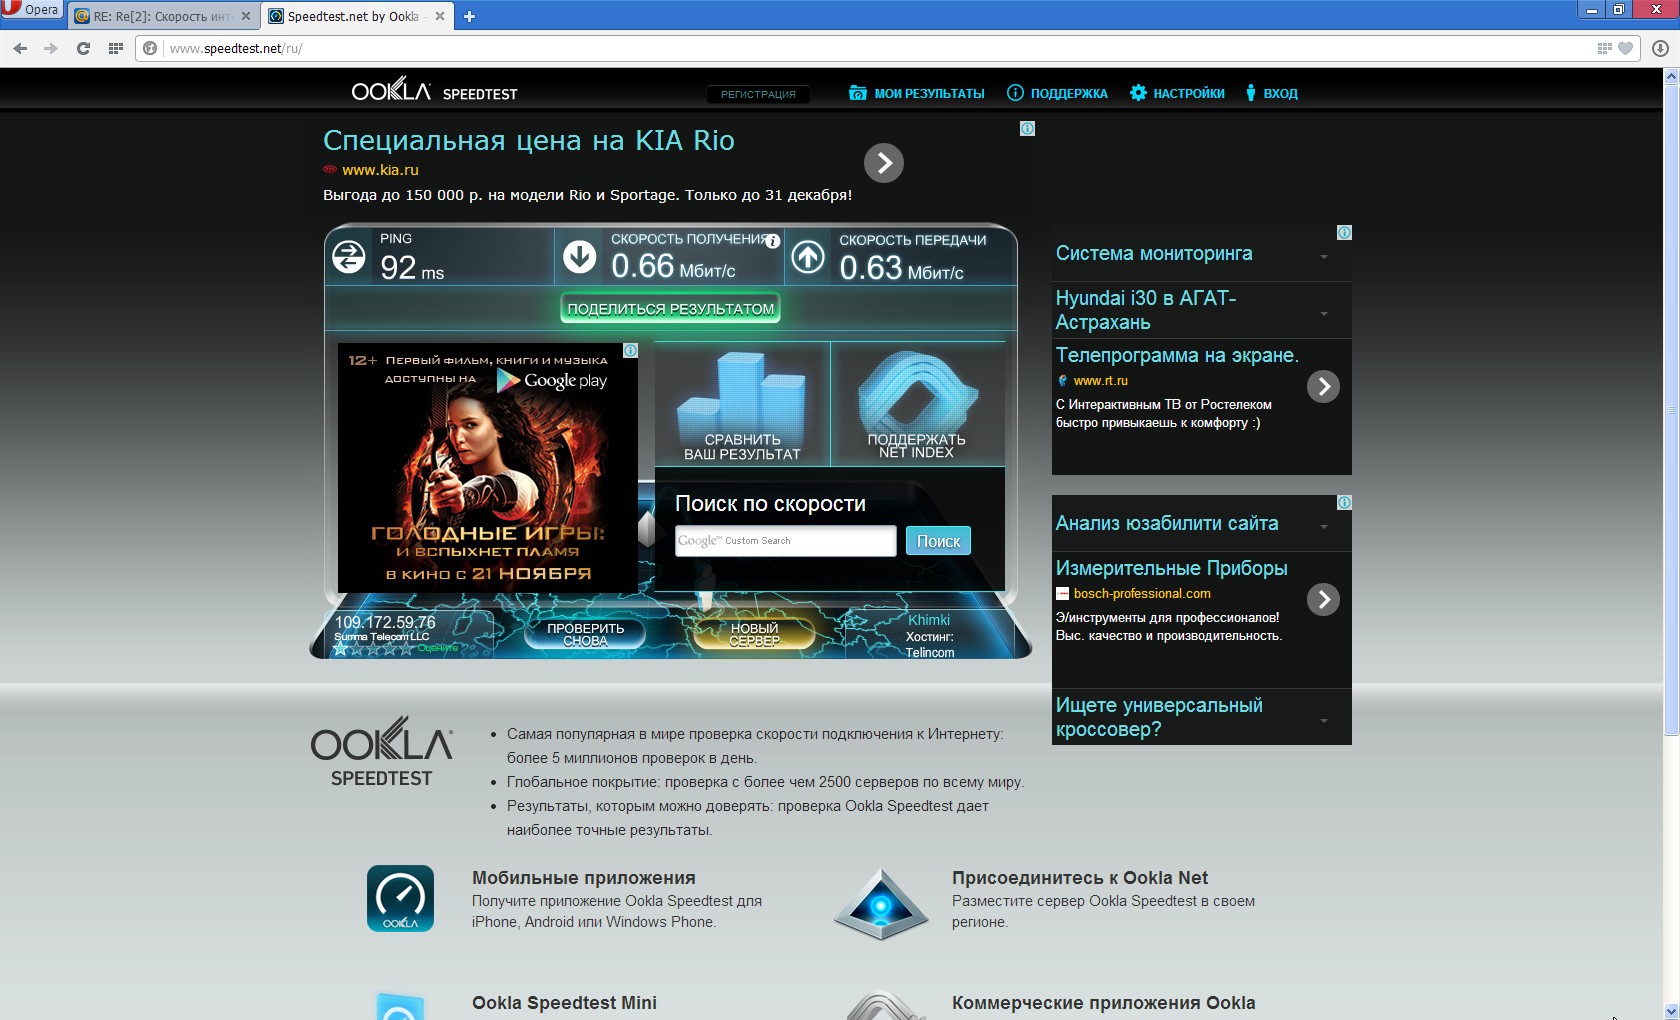Viewport: 1680px width, 1020px height.
Task: Click the Hunger Games Google Play ad
Action: point(488,467)
